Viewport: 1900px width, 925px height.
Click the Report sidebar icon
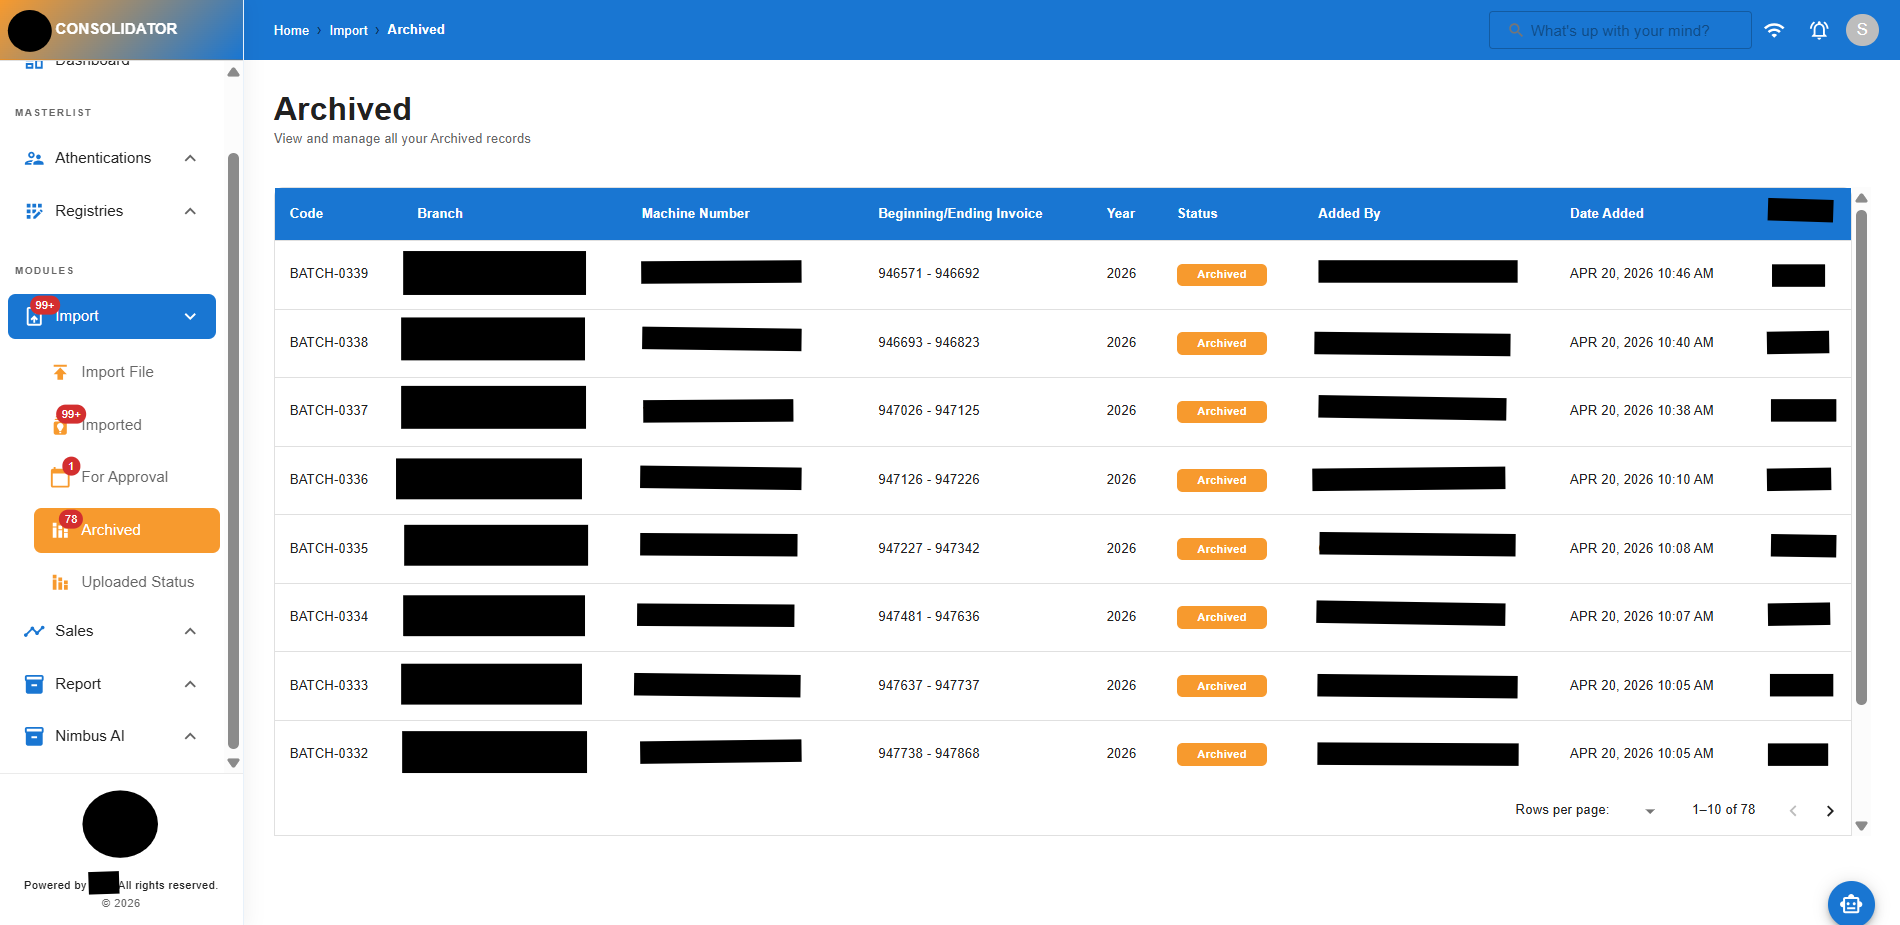pyautogui.click(x=33, y=683)
